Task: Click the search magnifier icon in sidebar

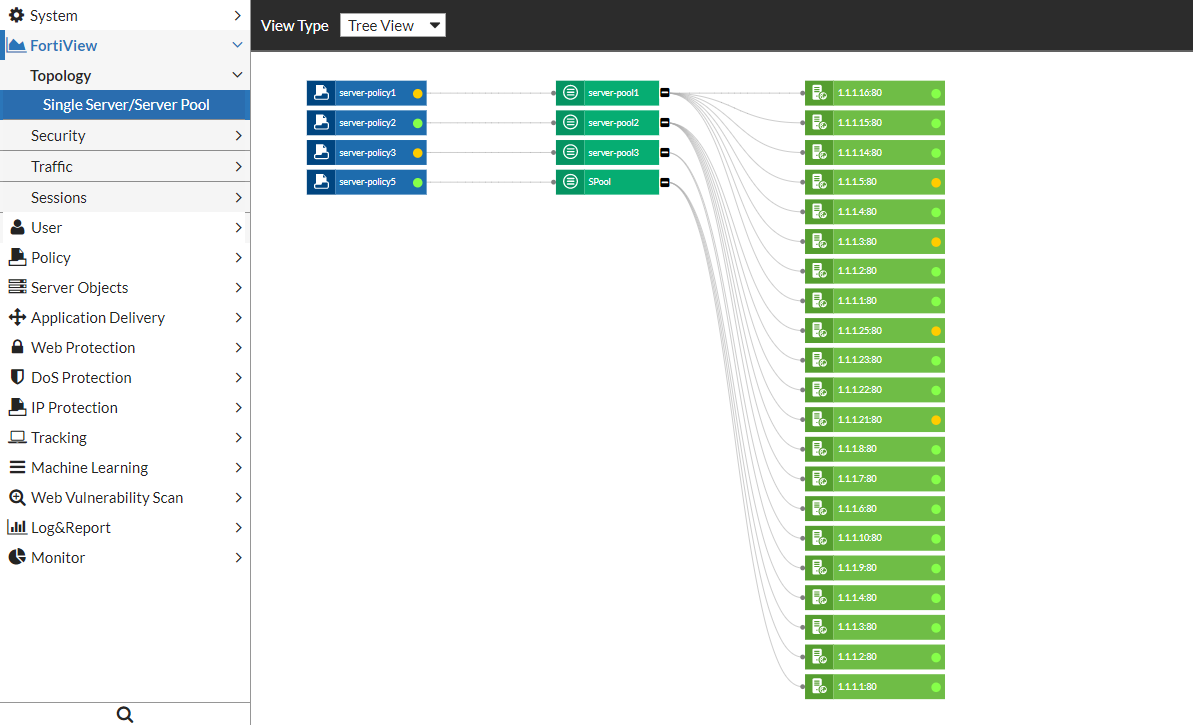Action: [125, 714]
